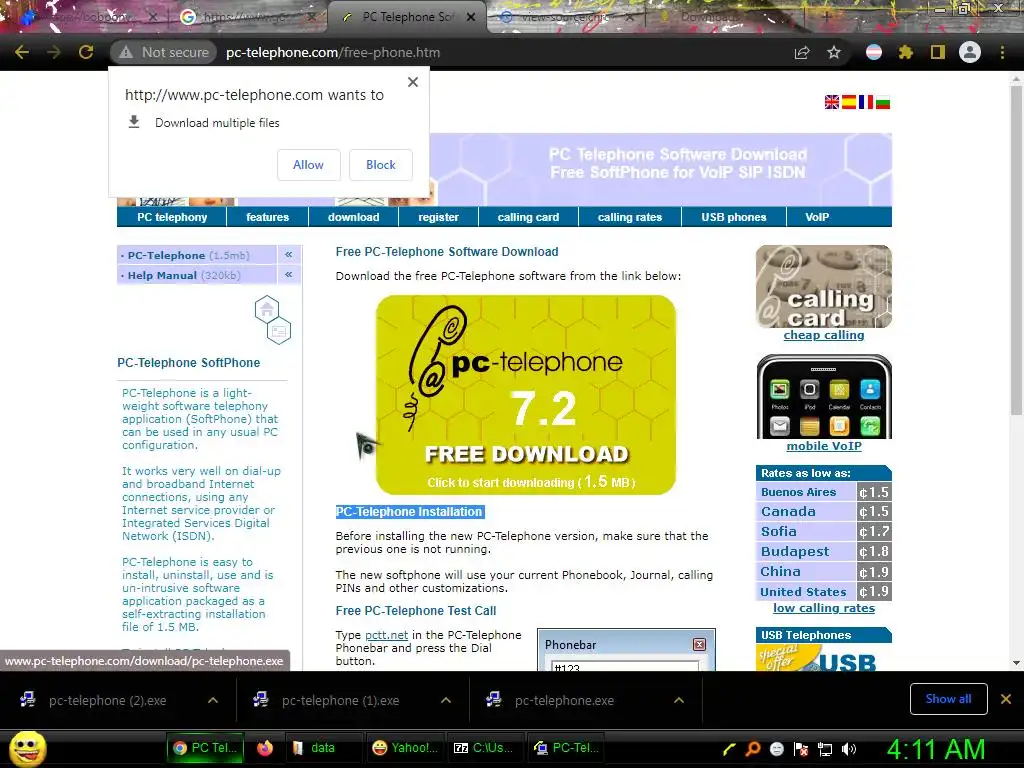Click the Not secure warning chip

tap(164, 52)
